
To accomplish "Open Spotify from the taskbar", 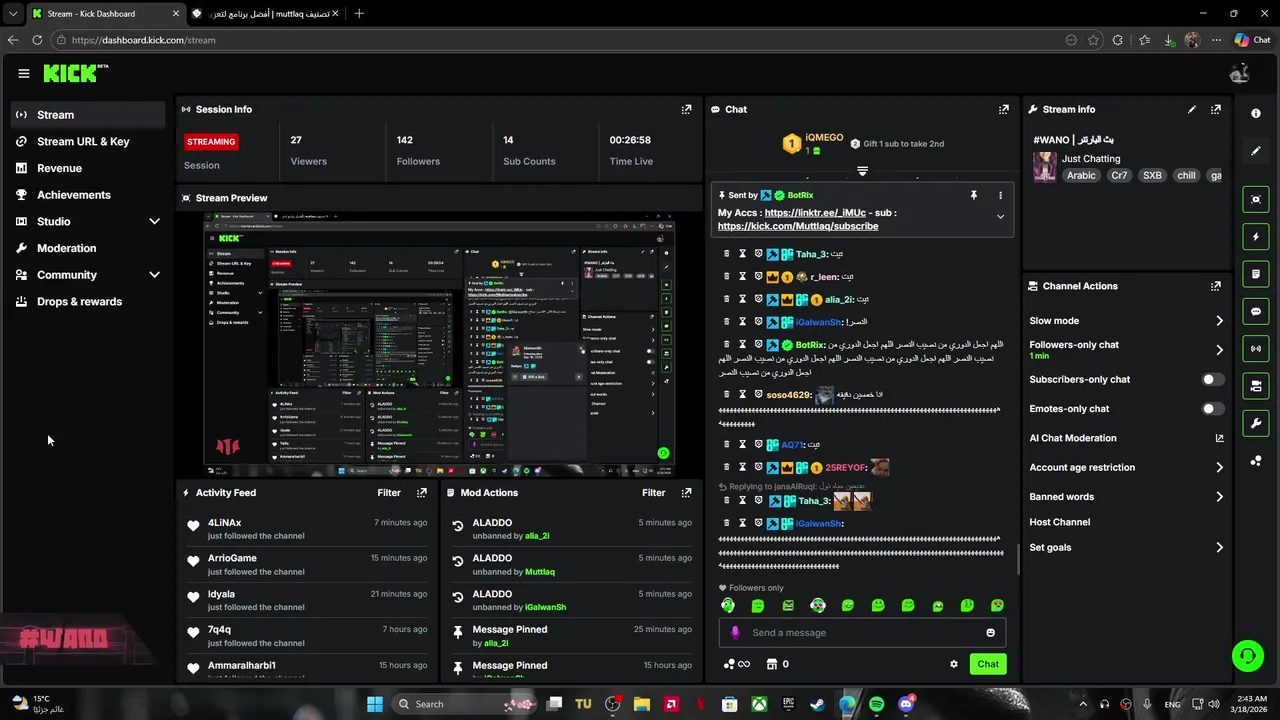I will click(x=876, y=704).
